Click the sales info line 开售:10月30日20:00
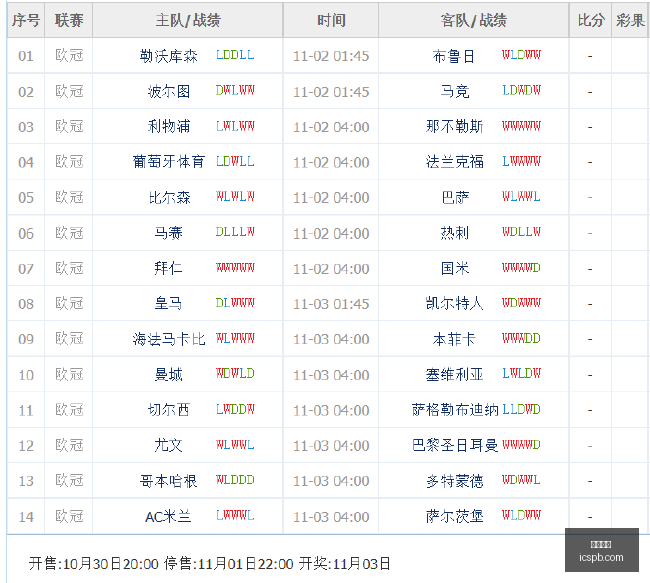Viewport: 650px width, 583px height. 94,564
